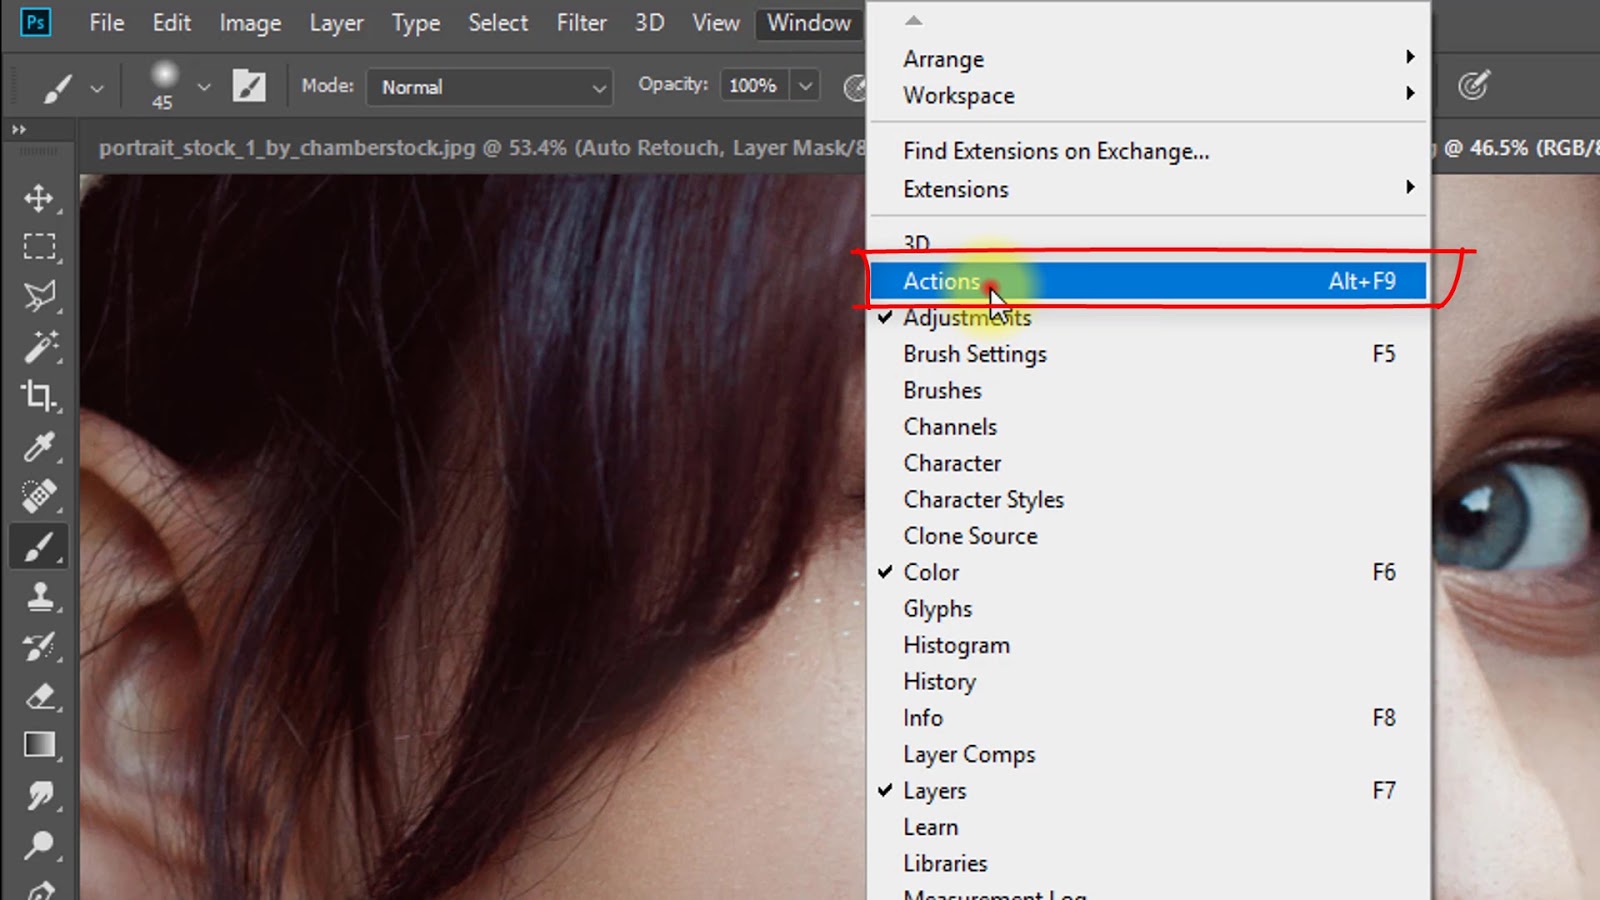Image resolution: width=1600 pixels, height=900 pixels.
Task: Open the Filter menu
Action: (x=581, y=22)
